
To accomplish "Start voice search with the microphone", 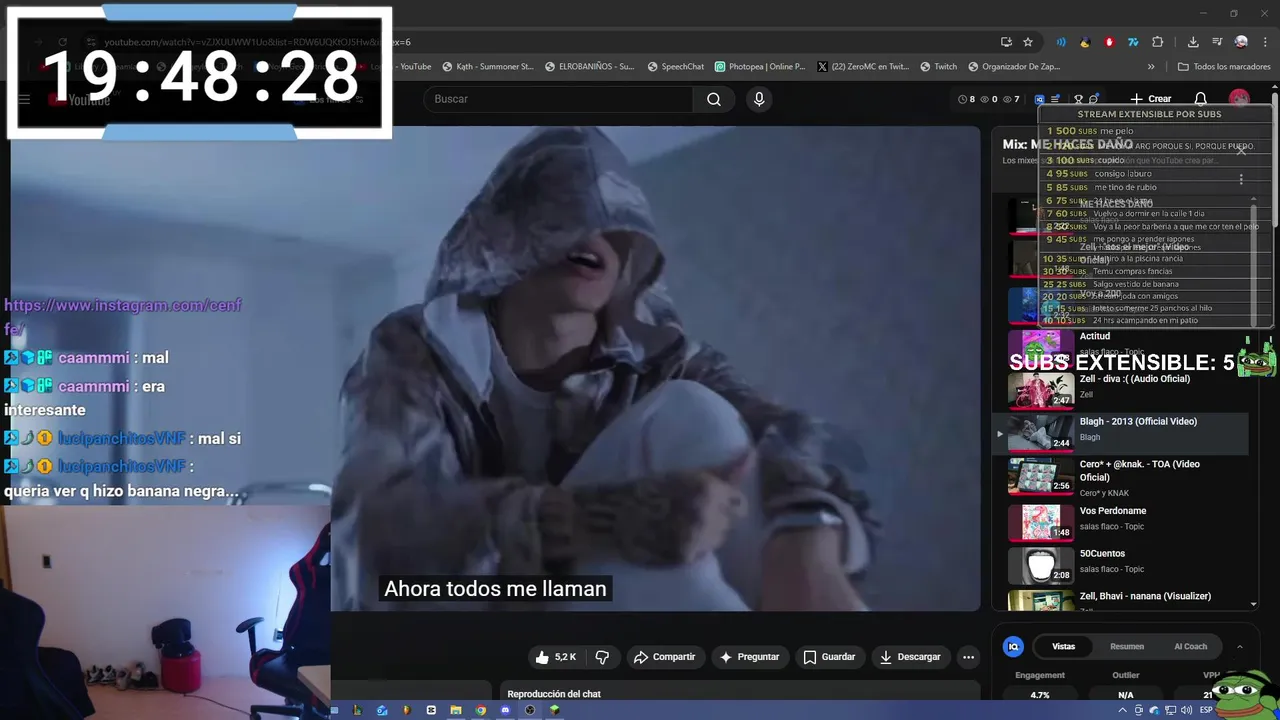I will pos(759,99).
